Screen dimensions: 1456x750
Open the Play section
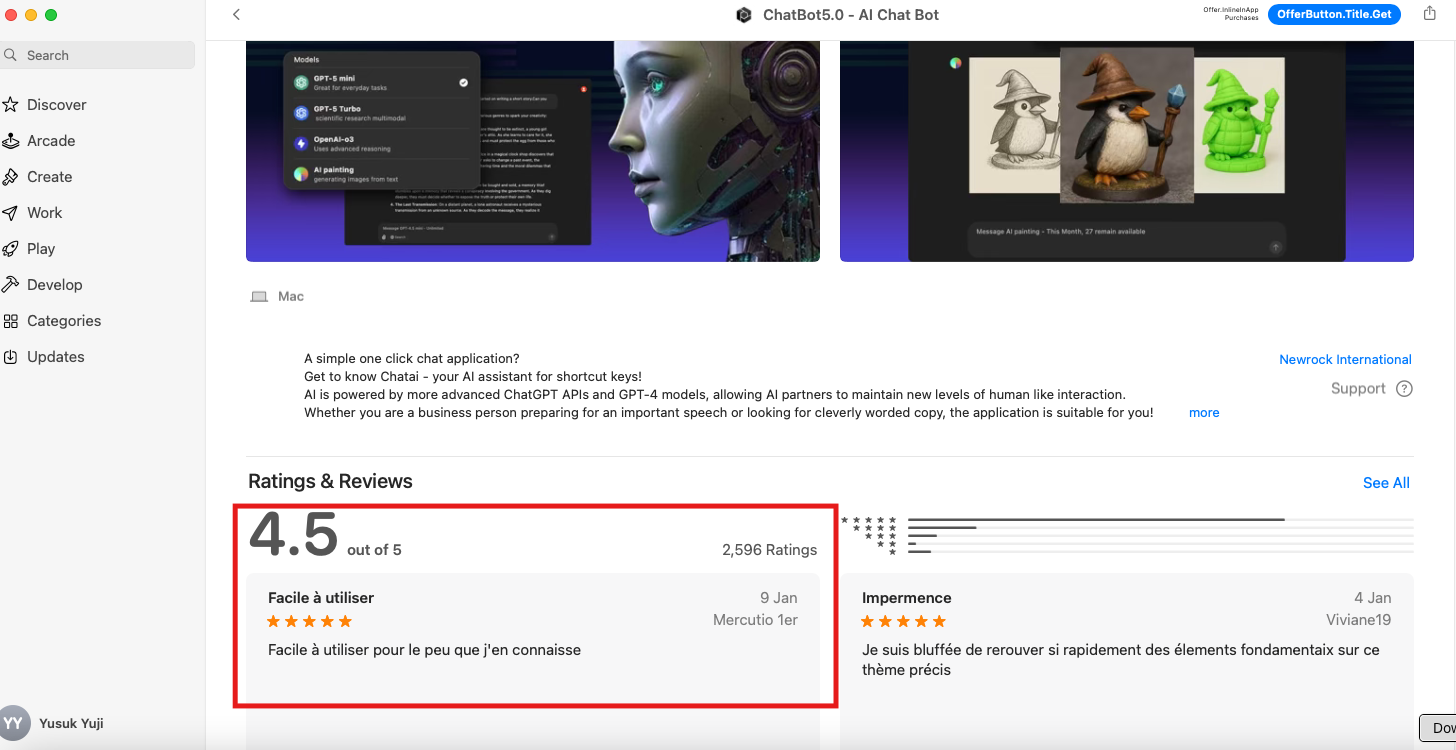tap(42, 248)
